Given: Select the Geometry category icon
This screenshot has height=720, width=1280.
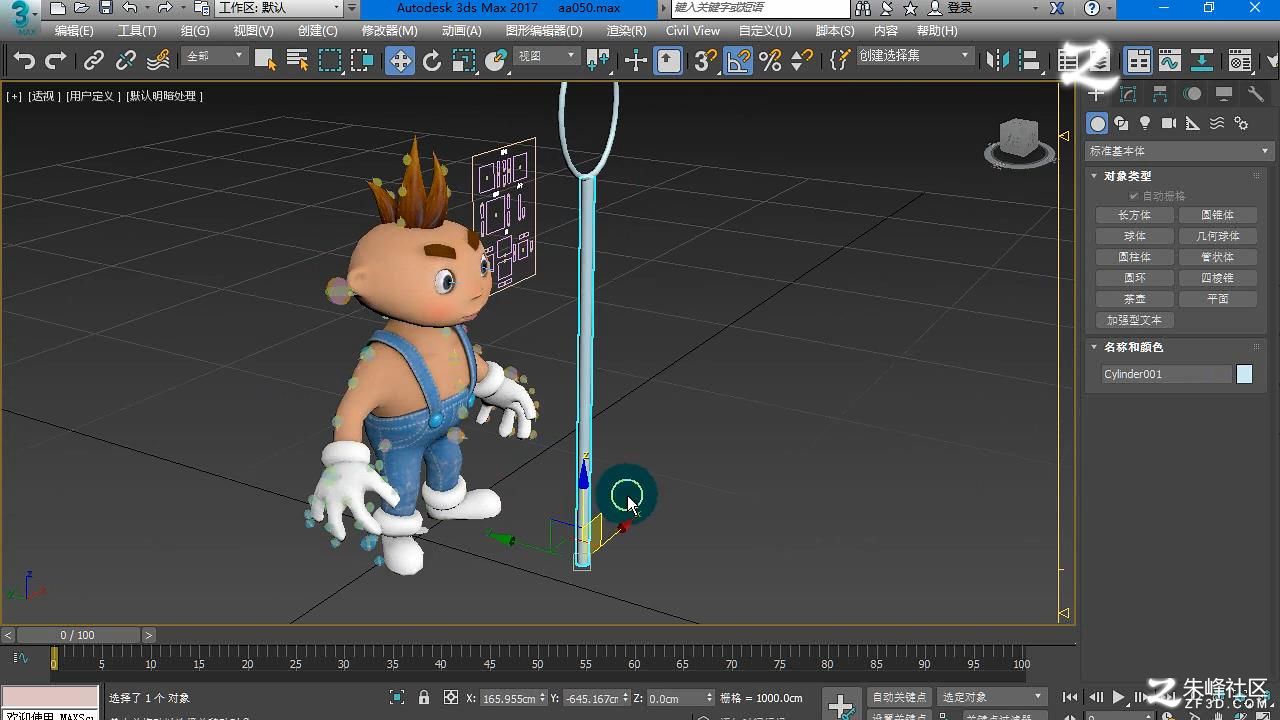Looking at the screenshot, I should tap(1098, 123).
